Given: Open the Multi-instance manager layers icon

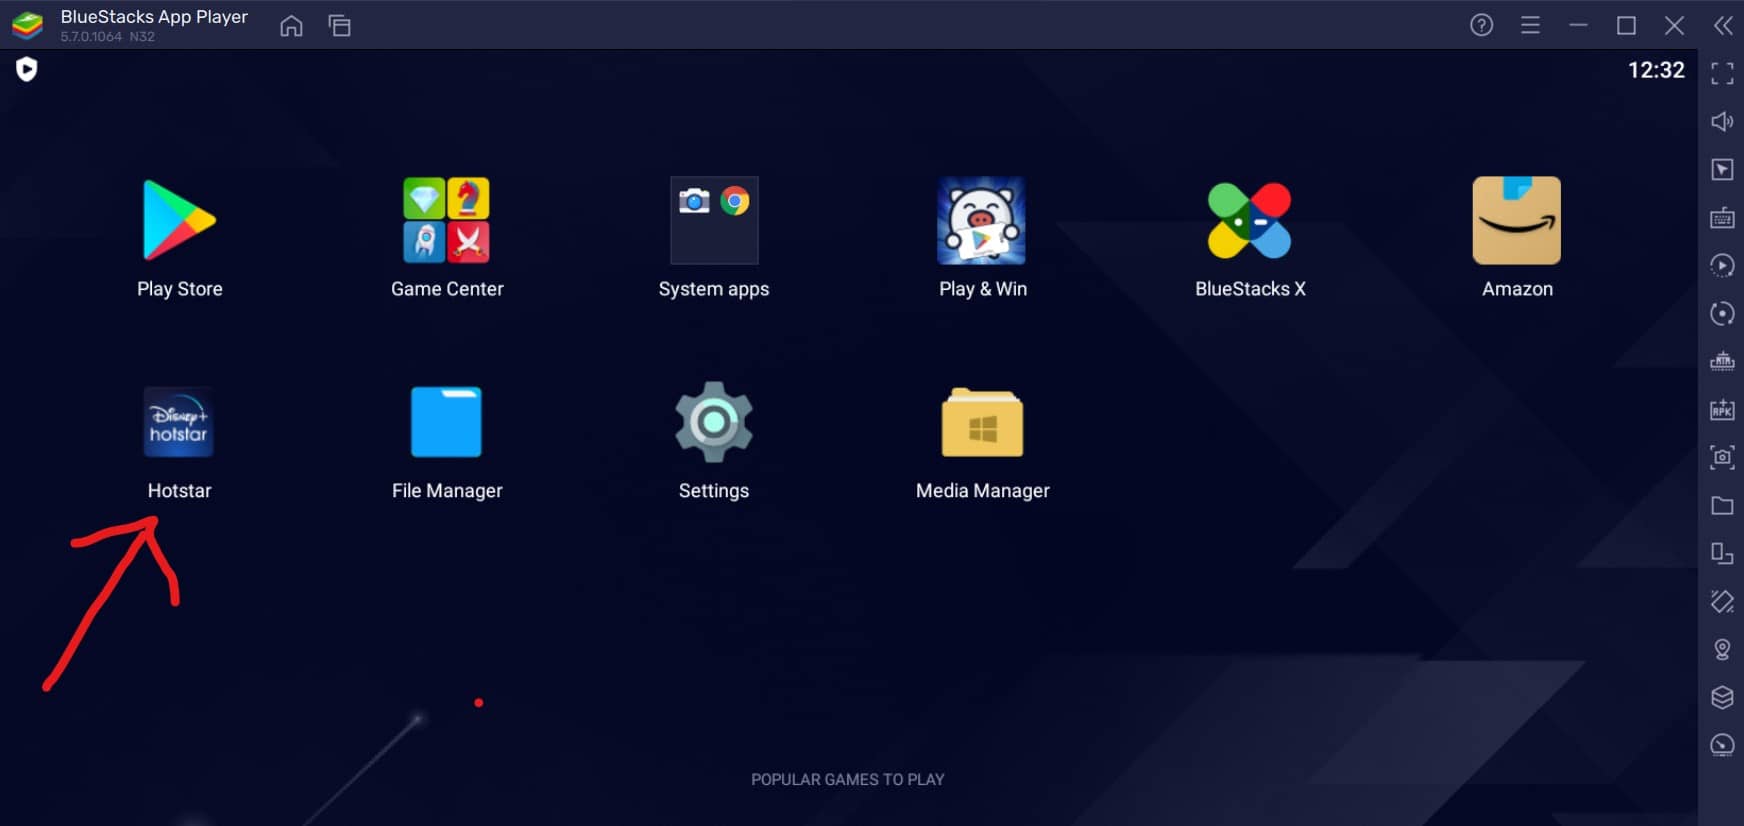Looking at the screenshot, I should 1722,697.
